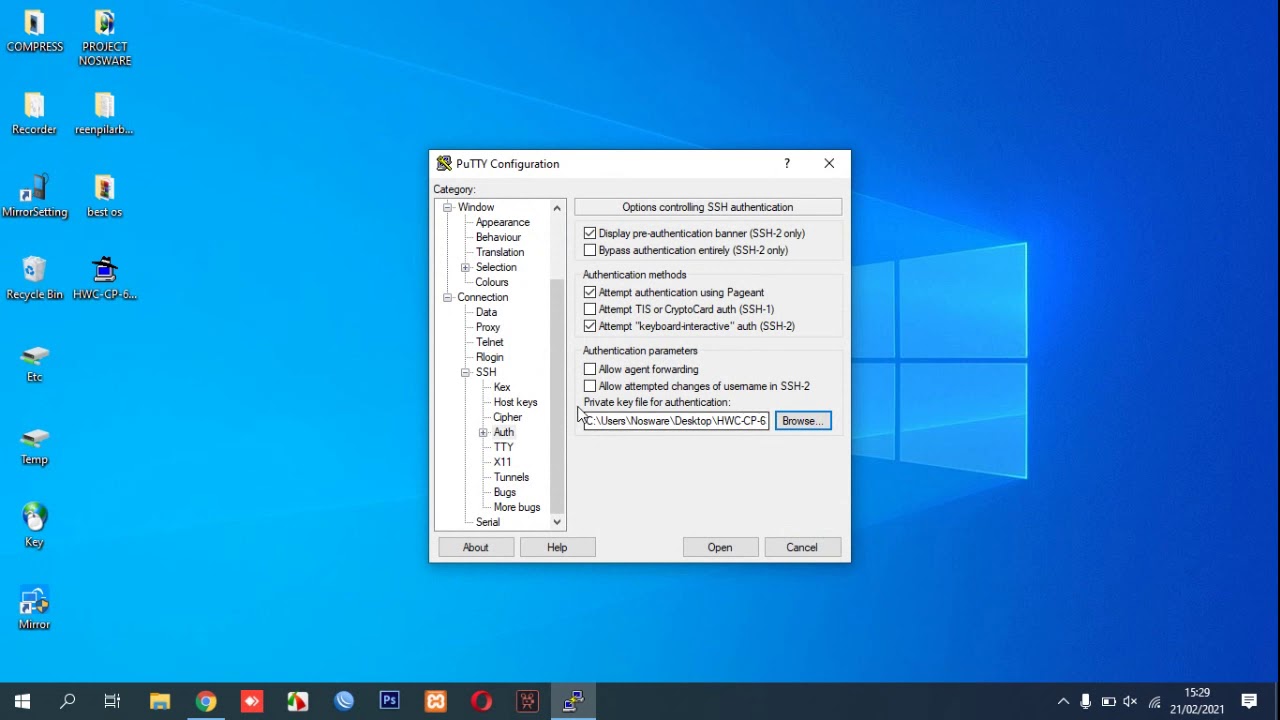Image resolution: width=1280 pixels, height=720 pixels.
Task: Select Appearance in category tree
Action: coord(503,222)
